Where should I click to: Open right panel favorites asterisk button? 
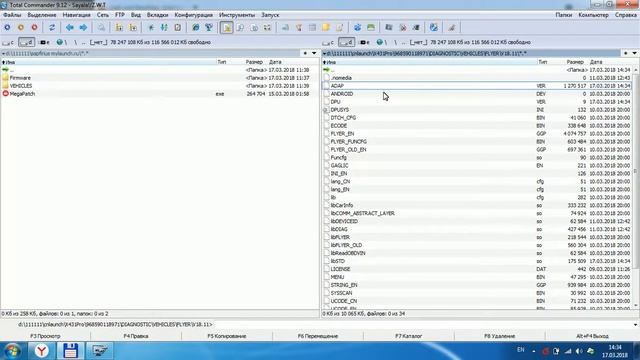point(626,53)
